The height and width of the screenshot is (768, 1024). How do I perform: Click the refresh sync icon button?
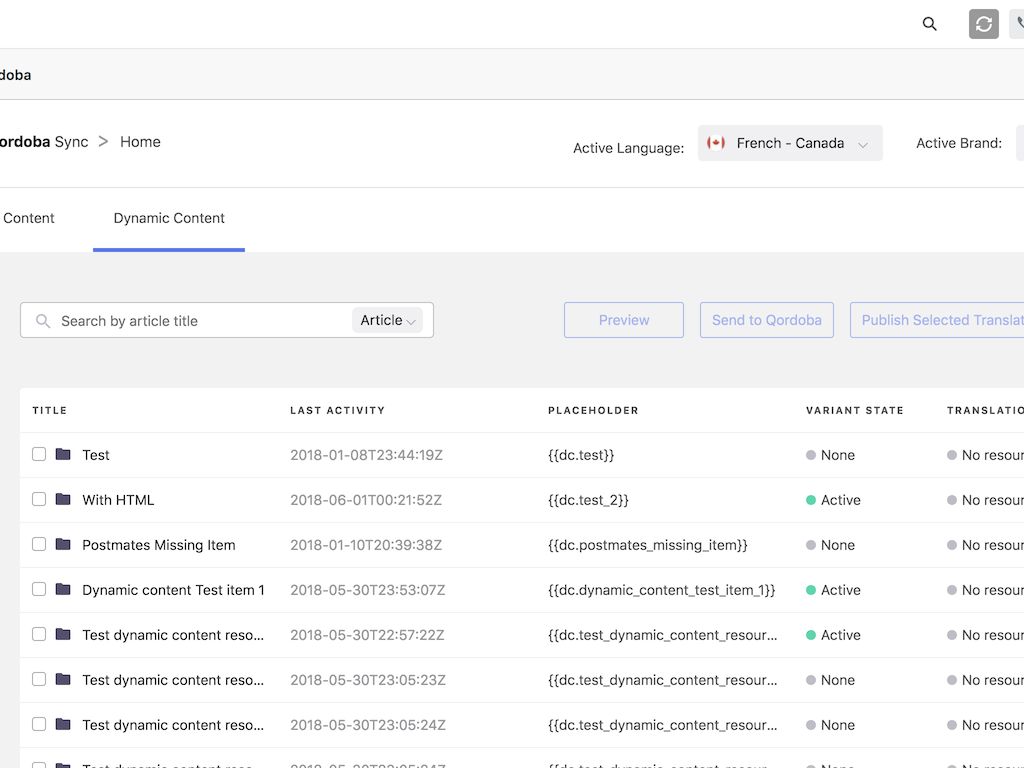point(984,24)
